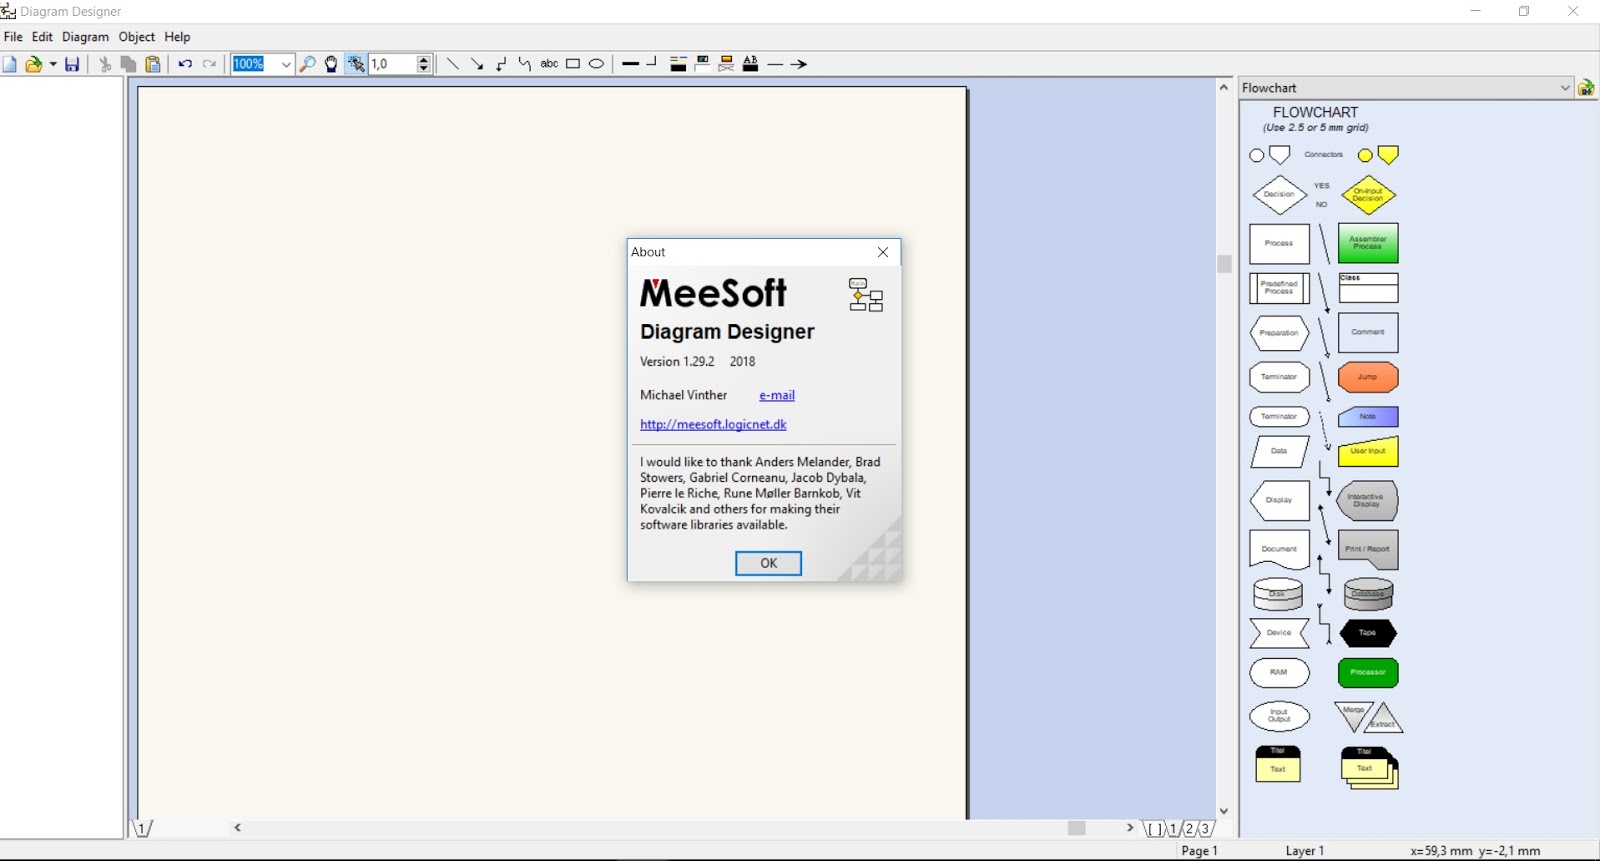The height and width of the screenshot is (861, 1600).
Task: Pick the white Decision diamond shape
Action: [x=1279, y=195]
